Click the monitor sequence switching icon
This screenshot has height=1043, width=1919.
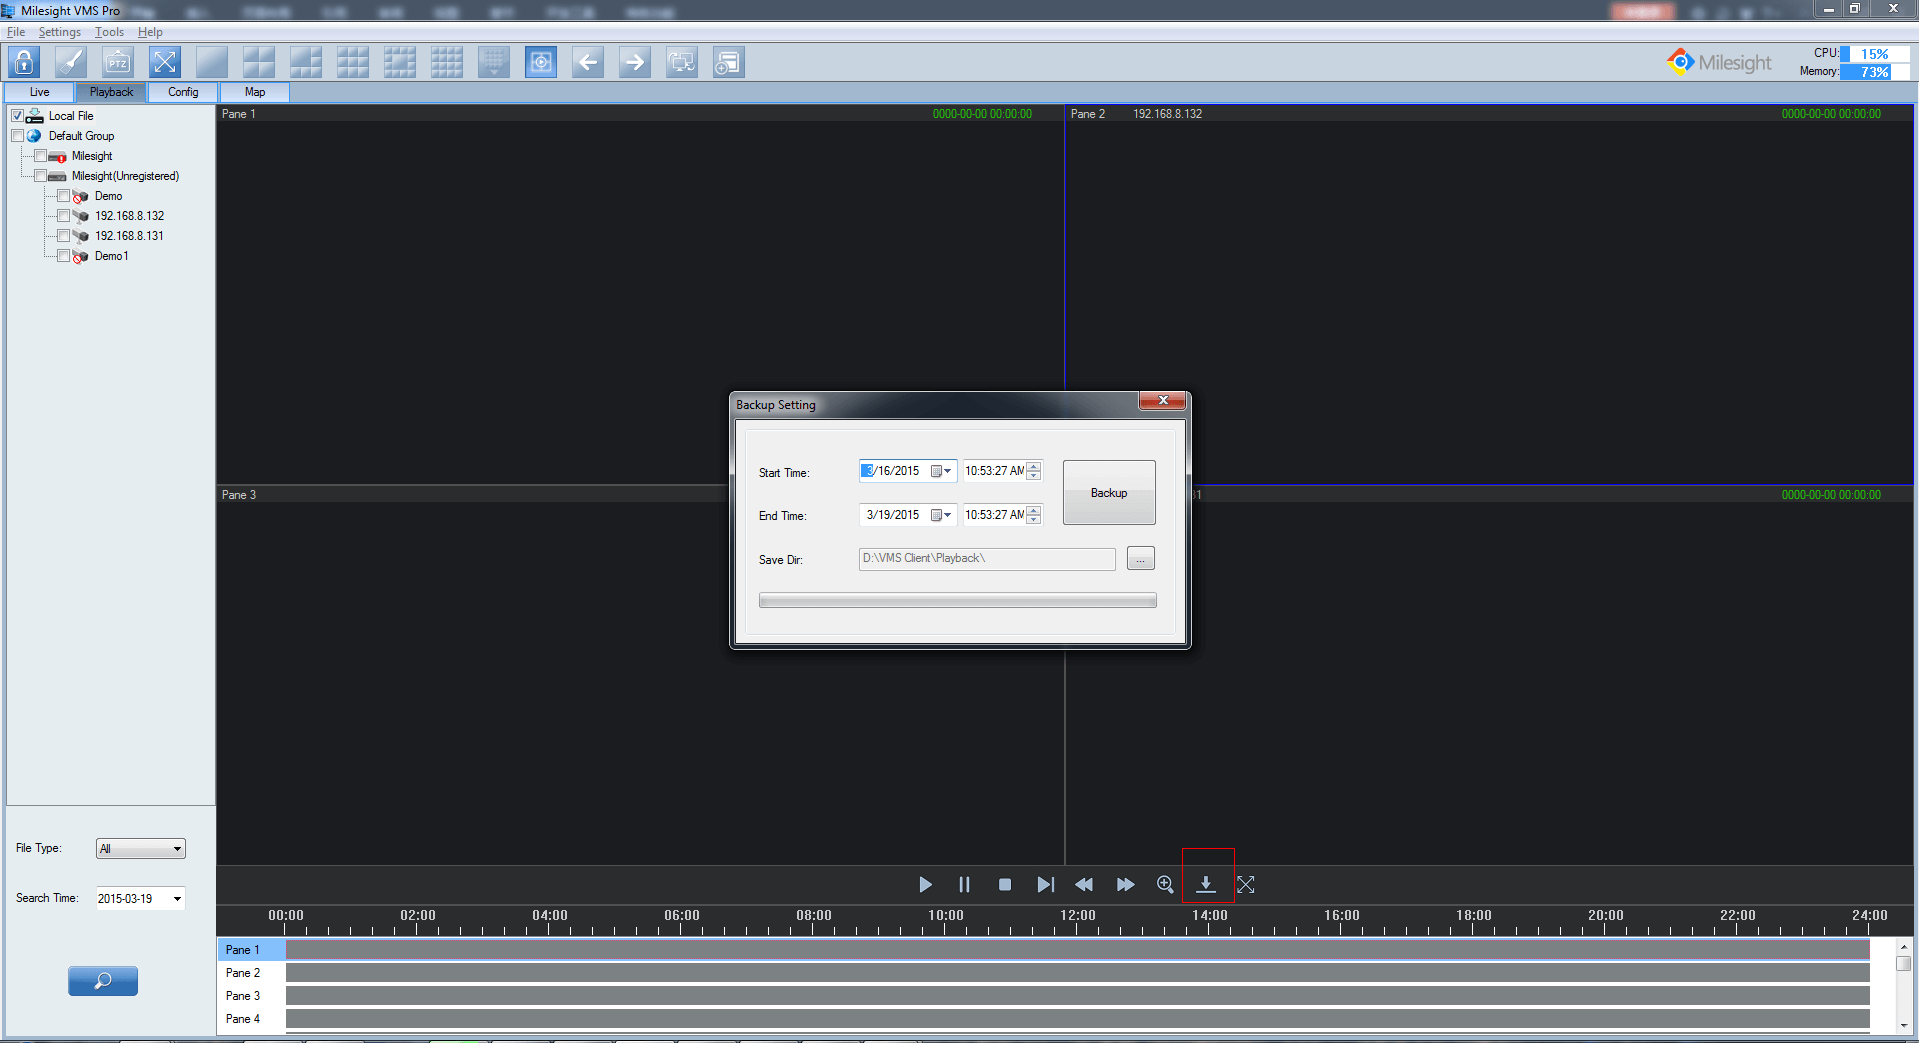(682, 62)
